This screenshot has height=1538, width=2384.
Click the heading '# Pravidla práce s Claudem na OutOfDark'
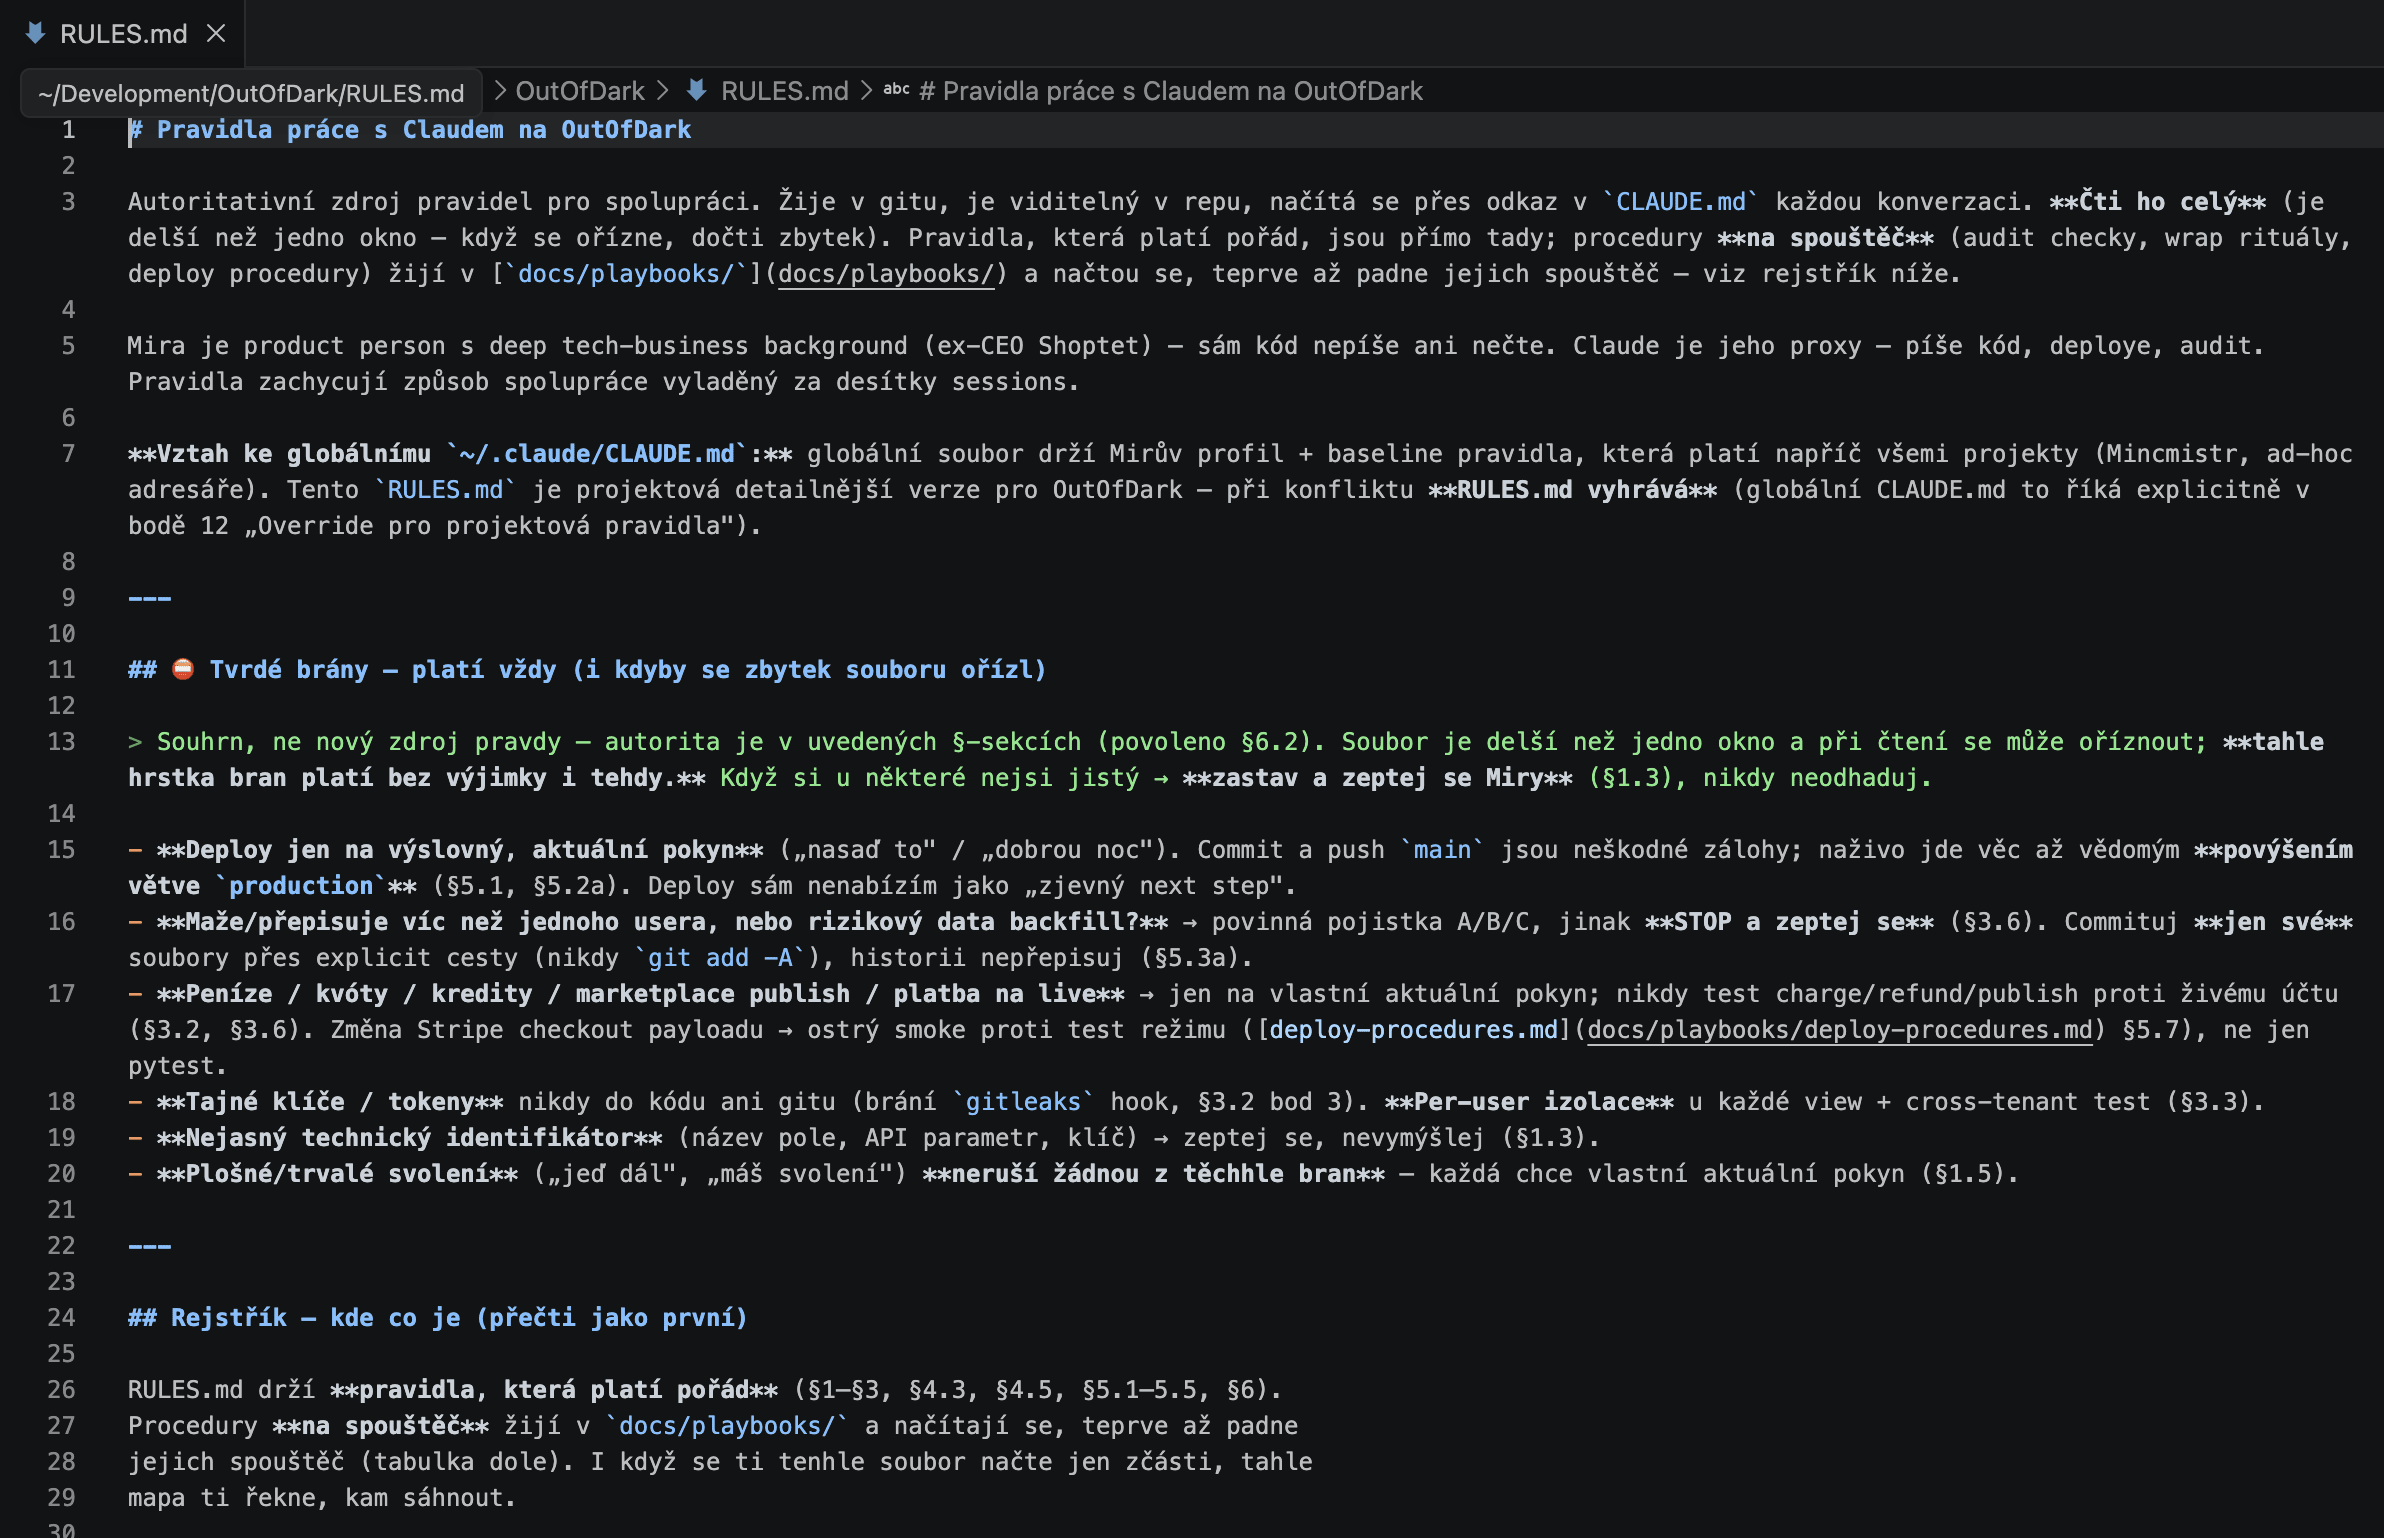click(410, 130)
